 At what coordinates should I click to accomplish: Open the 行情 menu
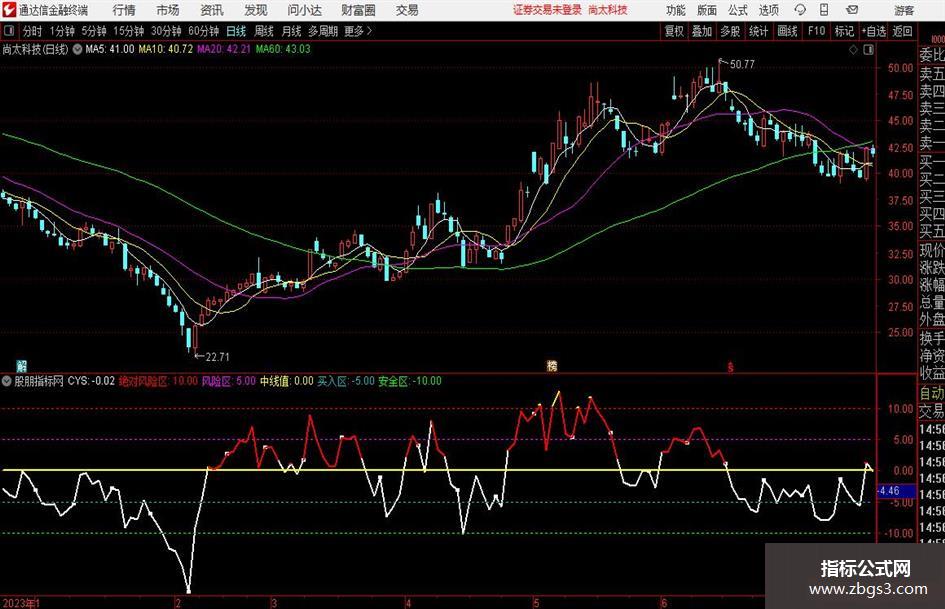[124, 10]
